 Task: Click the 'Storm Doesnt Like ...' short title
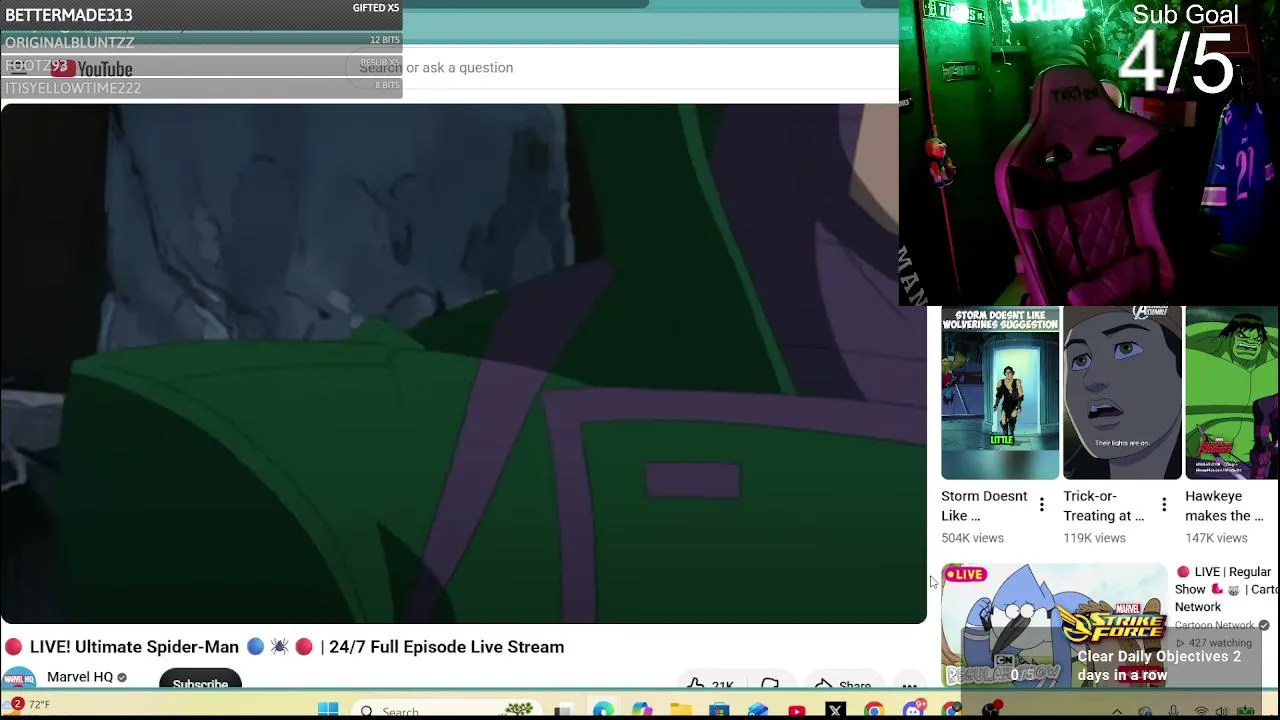(x=984, y=506)
